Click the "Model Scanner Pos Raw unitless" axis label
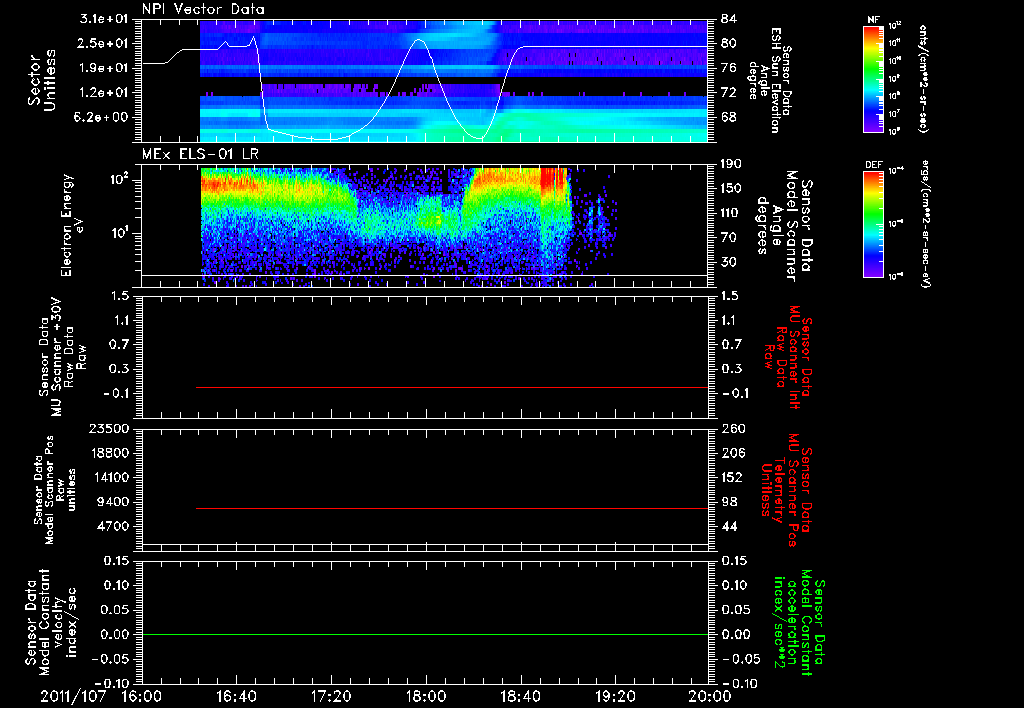Viewport: 1024px width, 708px height. [x=55, y=490]
